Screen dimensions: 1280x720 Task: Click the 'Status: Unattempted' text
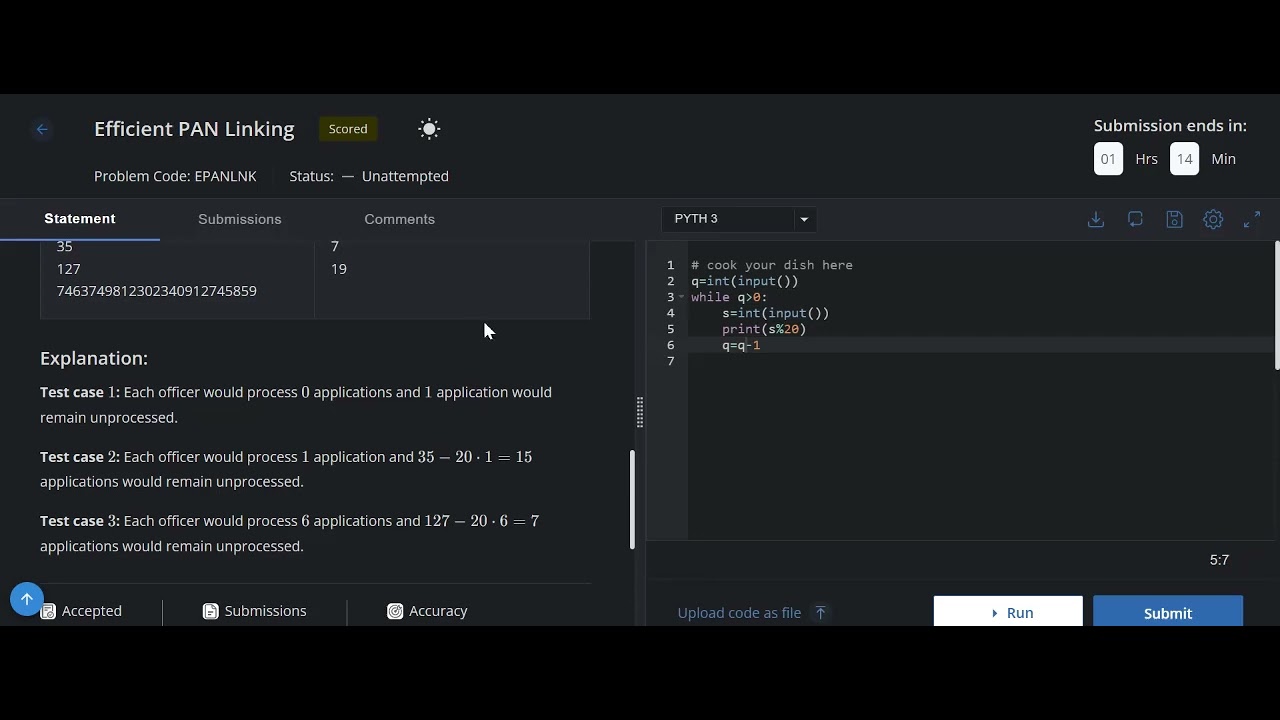[369, 176]
